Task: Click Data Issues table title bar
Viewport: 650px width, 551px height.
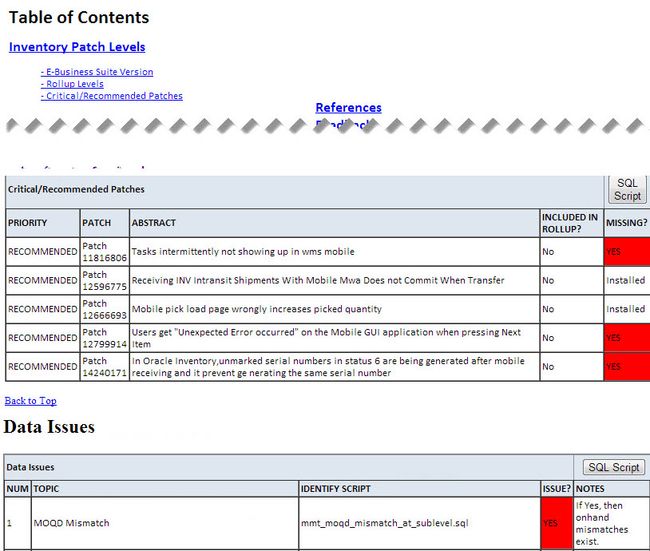Action: 289,467
